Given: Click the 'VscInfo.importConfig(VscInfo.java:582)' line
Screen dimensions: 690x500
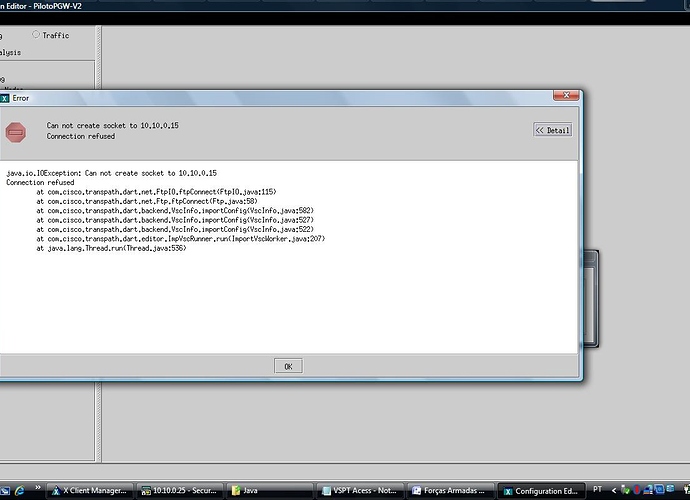Looking at the screenshot, I should [175, 210].
